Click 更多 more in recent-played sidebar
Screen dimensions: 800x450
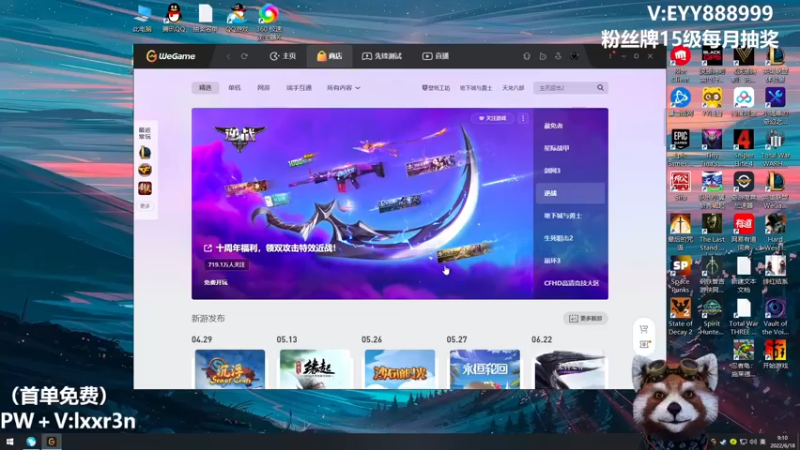(x=145, y=206)
